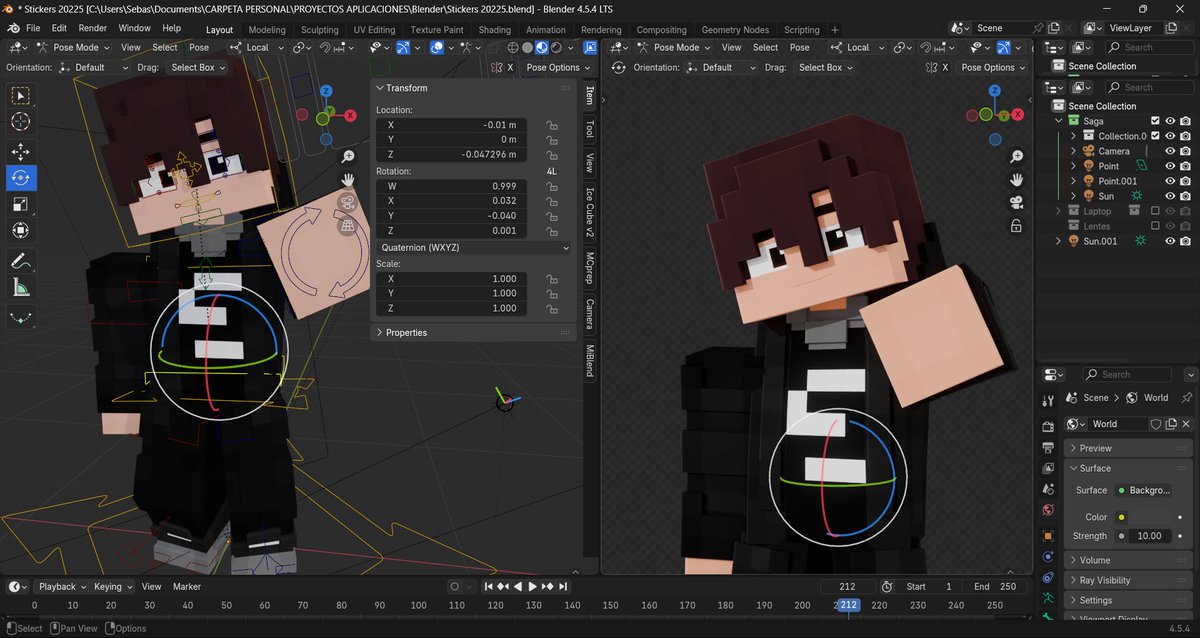Enable the Lentes collection checkbox
Image resolution: width=1200 pixels, height=638 pixels.
click(x=1155, y=226)
